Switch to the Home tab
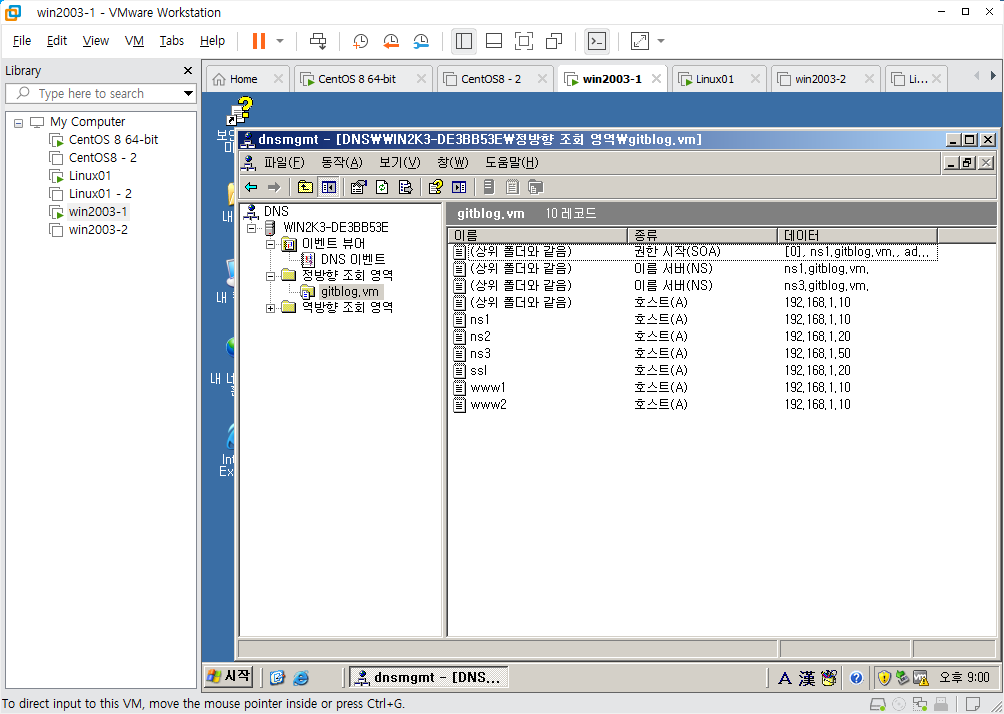Viewport: 1004px width, 714px height. [x=243, y=79]
